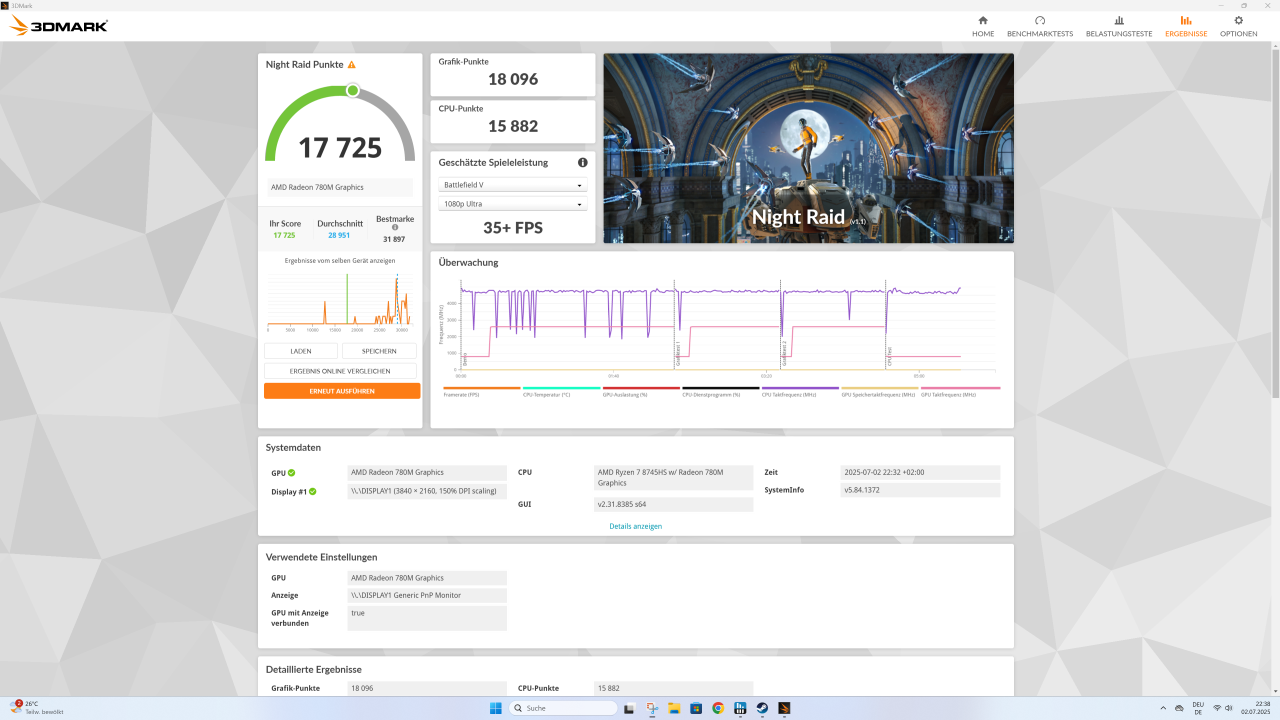1280x720 pixels.
Task: Click the 'true' value for GPU mit Anzeige
Action: point(427,618)
